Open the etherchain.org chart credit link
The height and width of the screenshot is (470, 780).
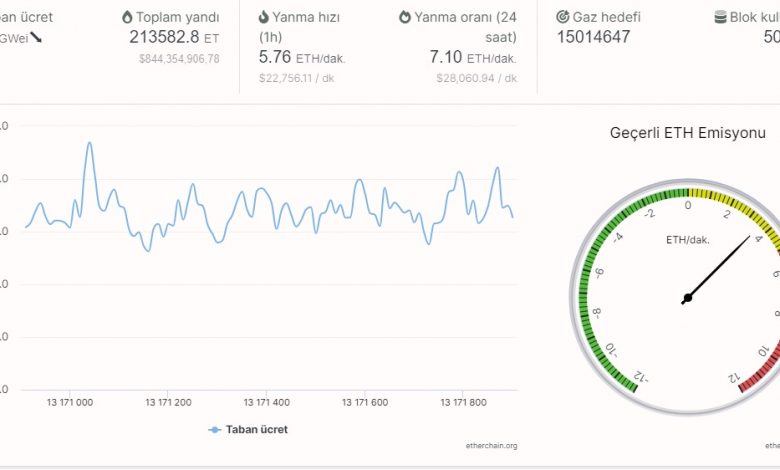[493, 445]
